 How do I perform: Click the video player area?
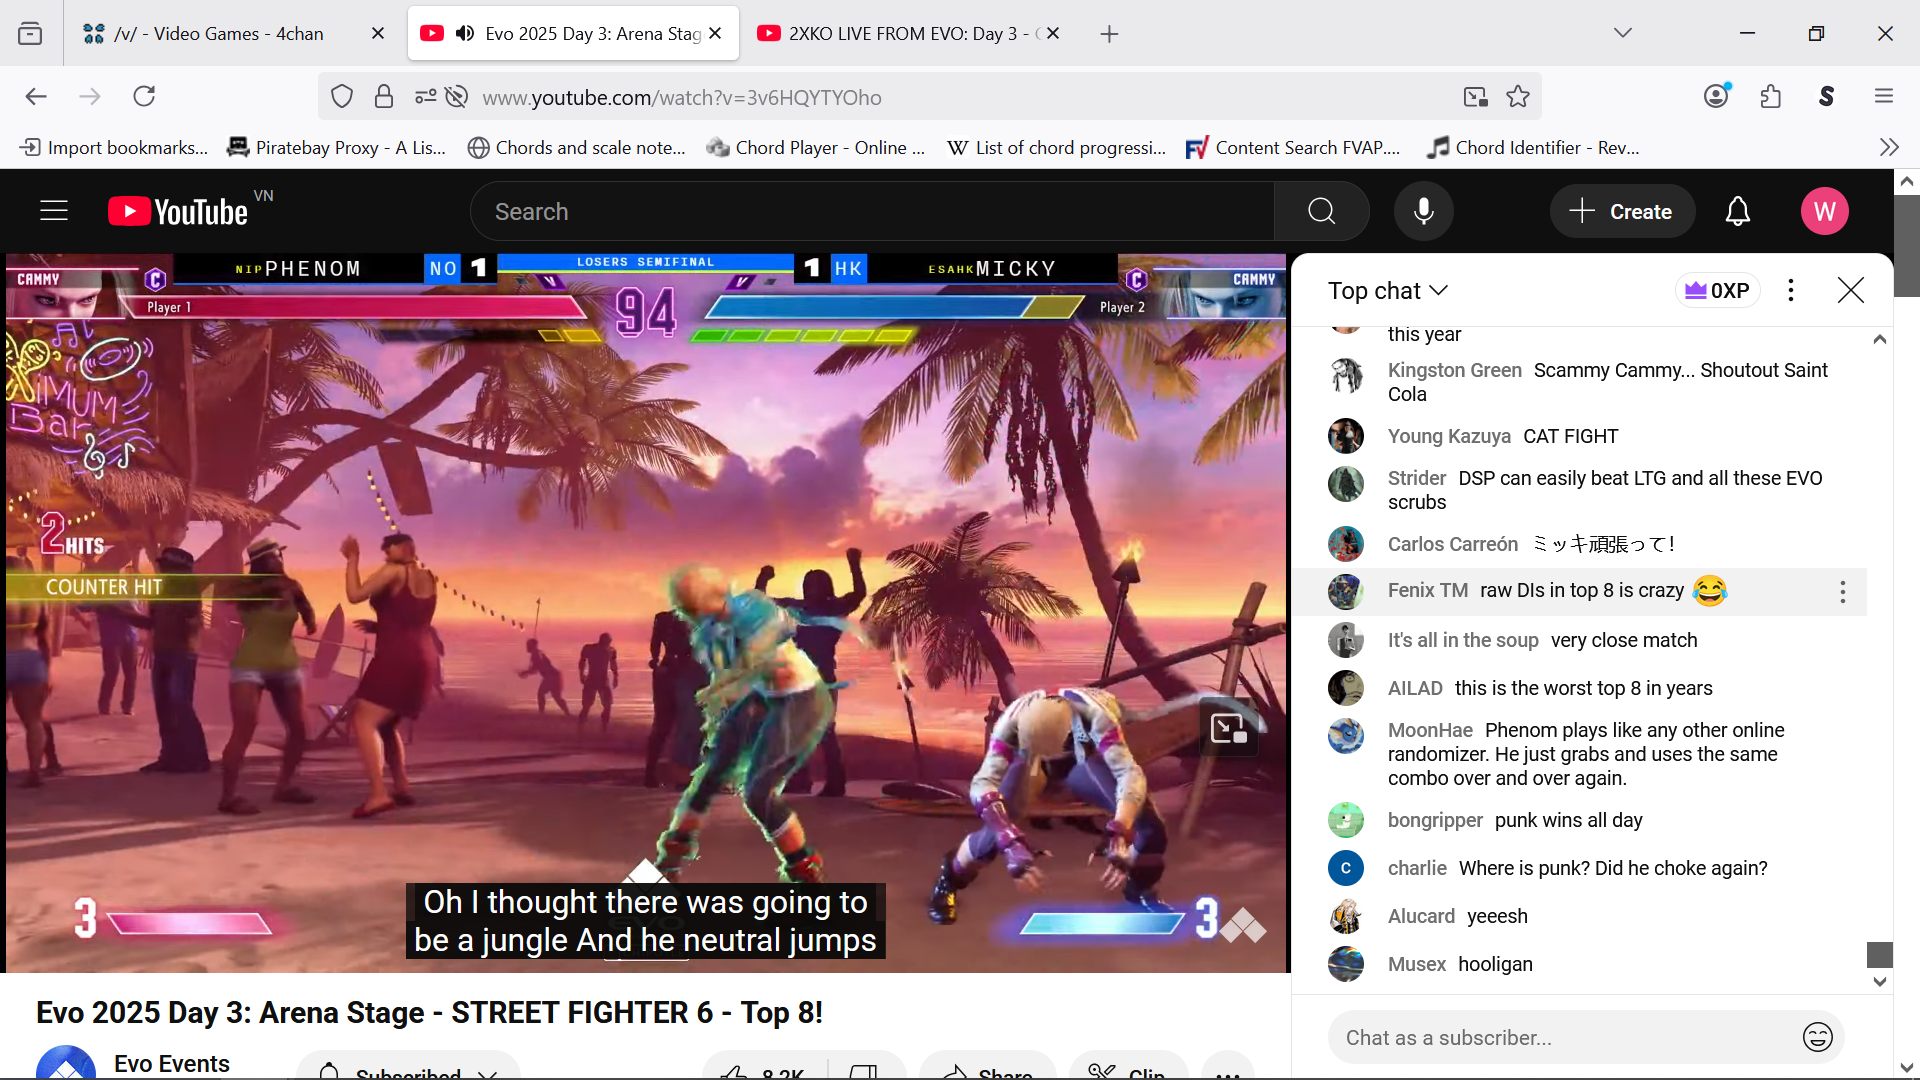click(646, 612)
